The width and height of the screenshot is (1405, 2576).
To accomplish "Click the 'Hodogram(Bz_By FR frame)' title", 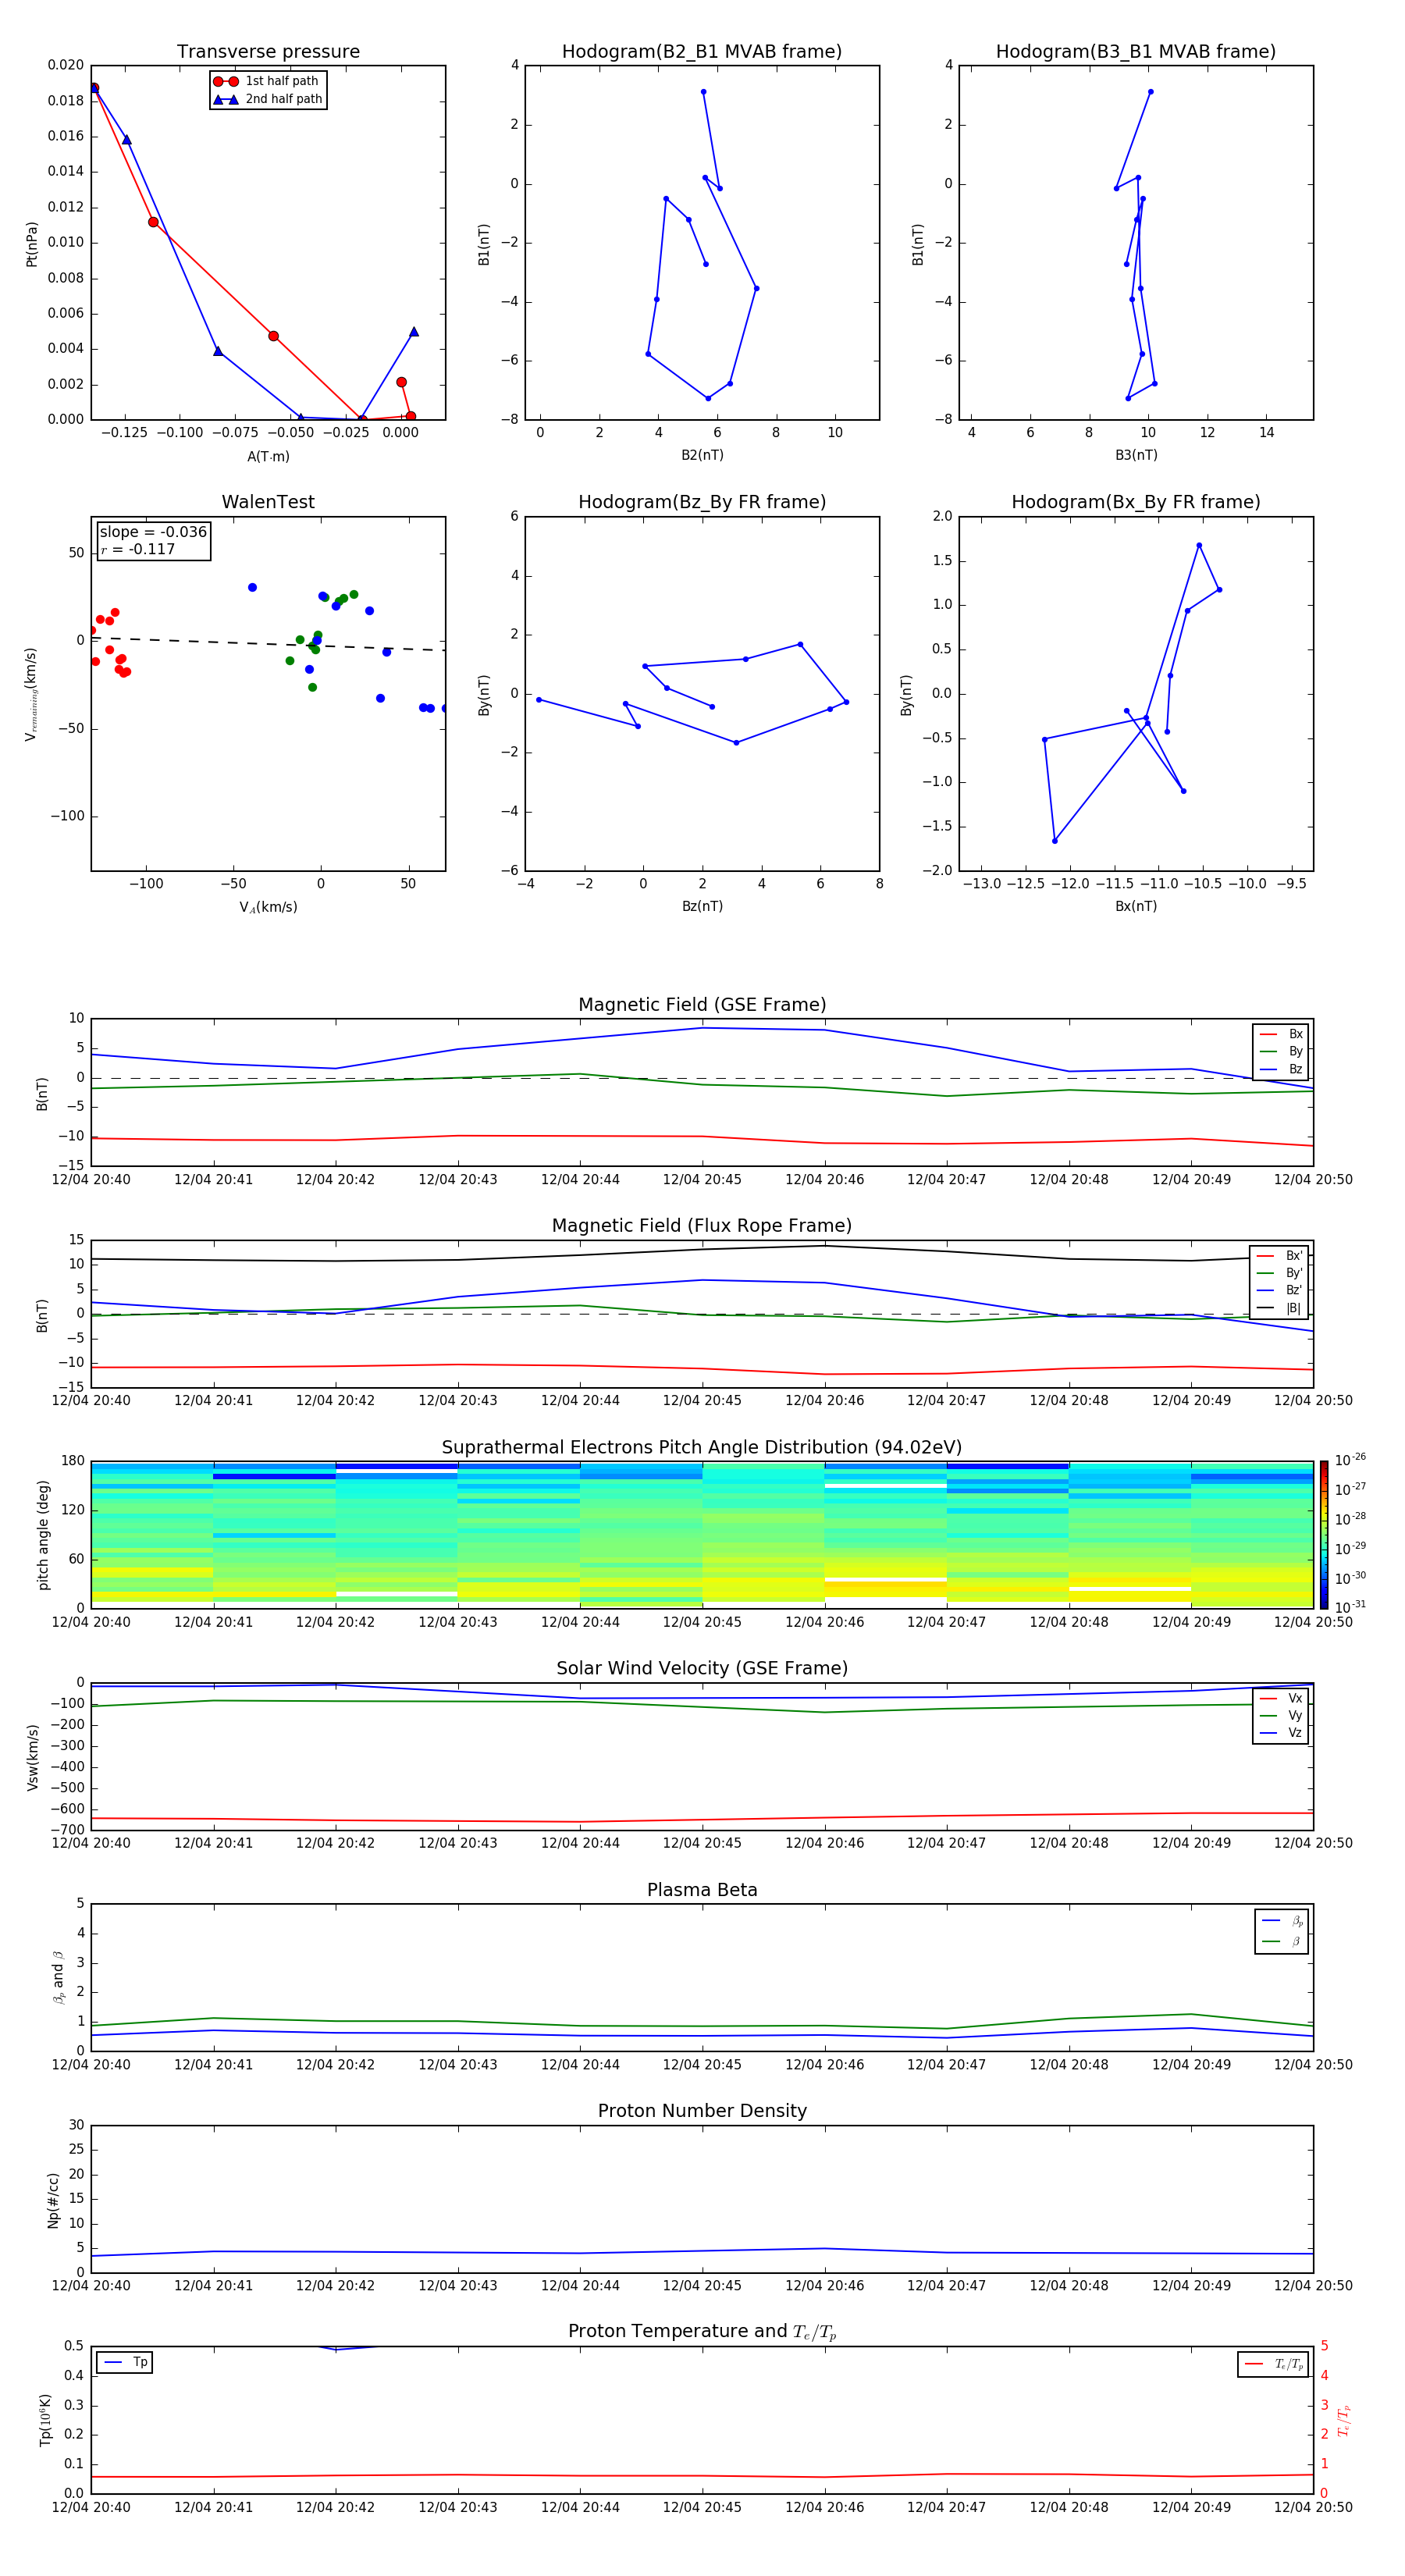I will [702, 502].
